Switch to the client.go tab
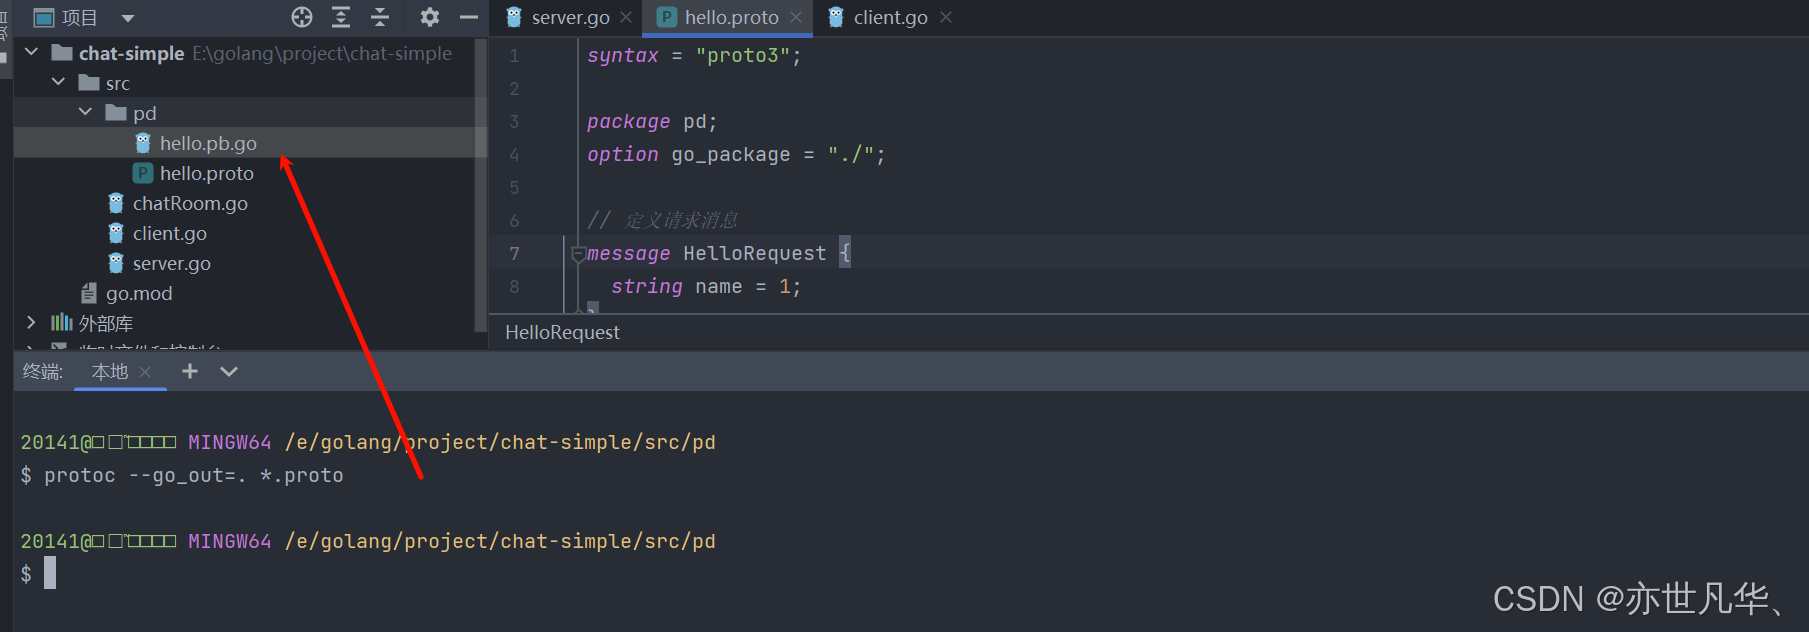This screenshot has height=632, width=1809. click(890, 17)
